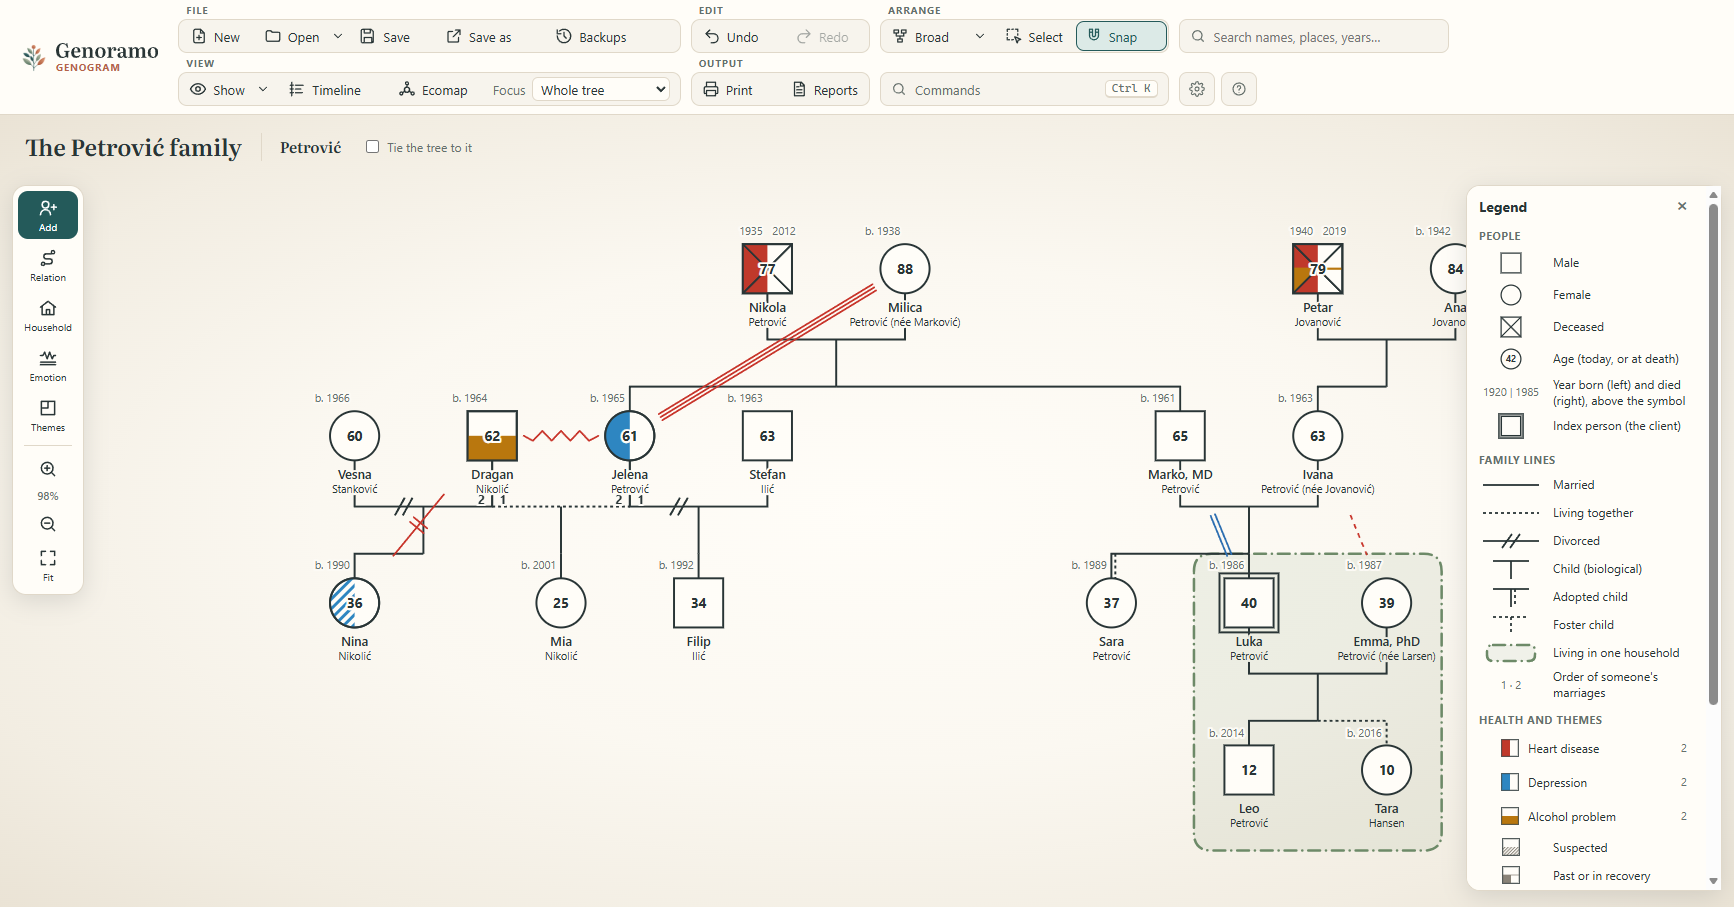Open the Add person tool
1734x907 pixels.
pyautogui.click(x=48, y=215)
